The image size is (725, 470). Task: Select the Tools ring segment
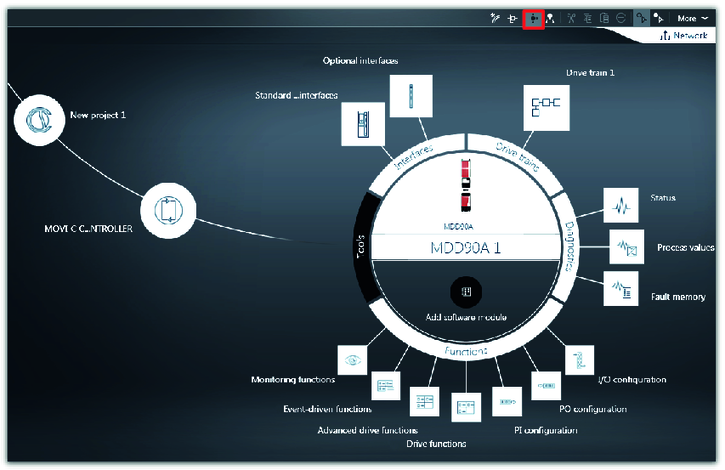click(x=362, y=245)
